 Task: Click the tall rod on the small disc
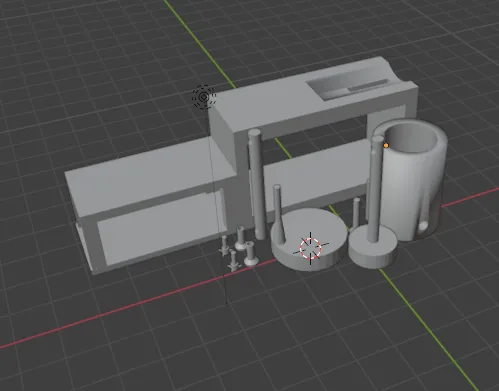pos(376,187)
